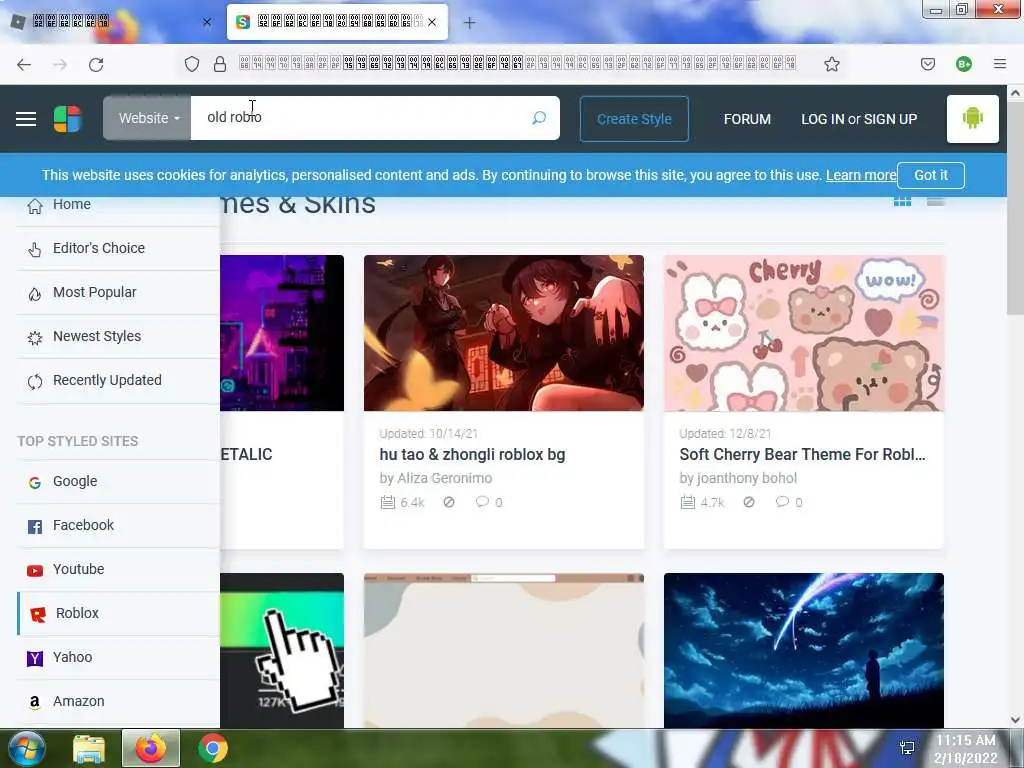The height and width of the screenshot is (768, 1024).
Task: Open the beige pastel theme thumbnail
Action: coord(504,650)
